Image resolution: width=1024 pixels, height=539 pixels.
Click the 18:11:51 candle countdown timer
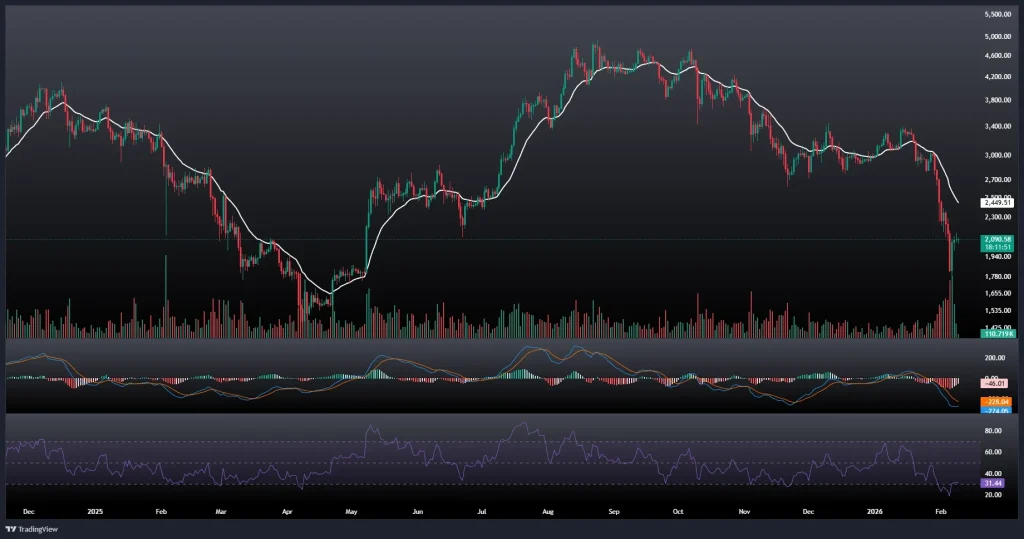(x=971, y=246)
